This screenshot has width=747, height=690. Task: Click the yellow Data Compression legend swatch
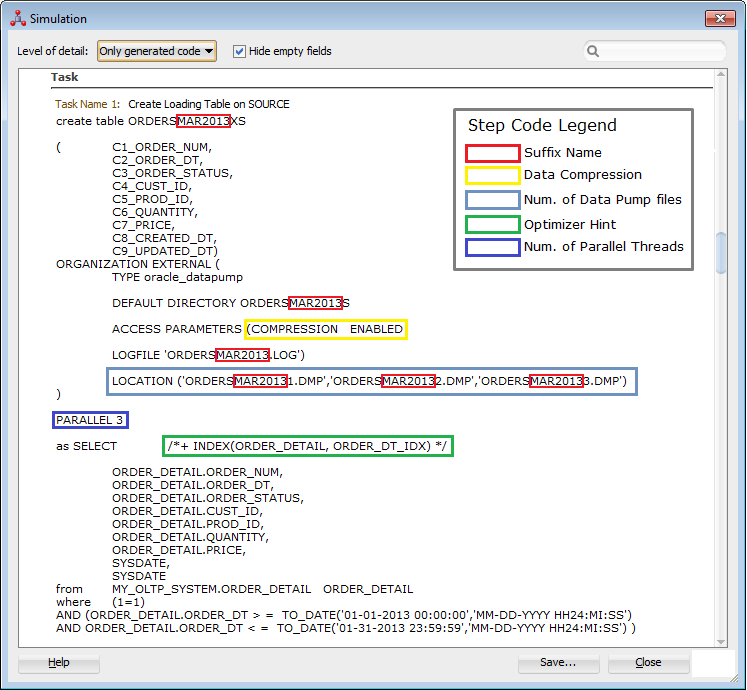[x=492, y=176]
